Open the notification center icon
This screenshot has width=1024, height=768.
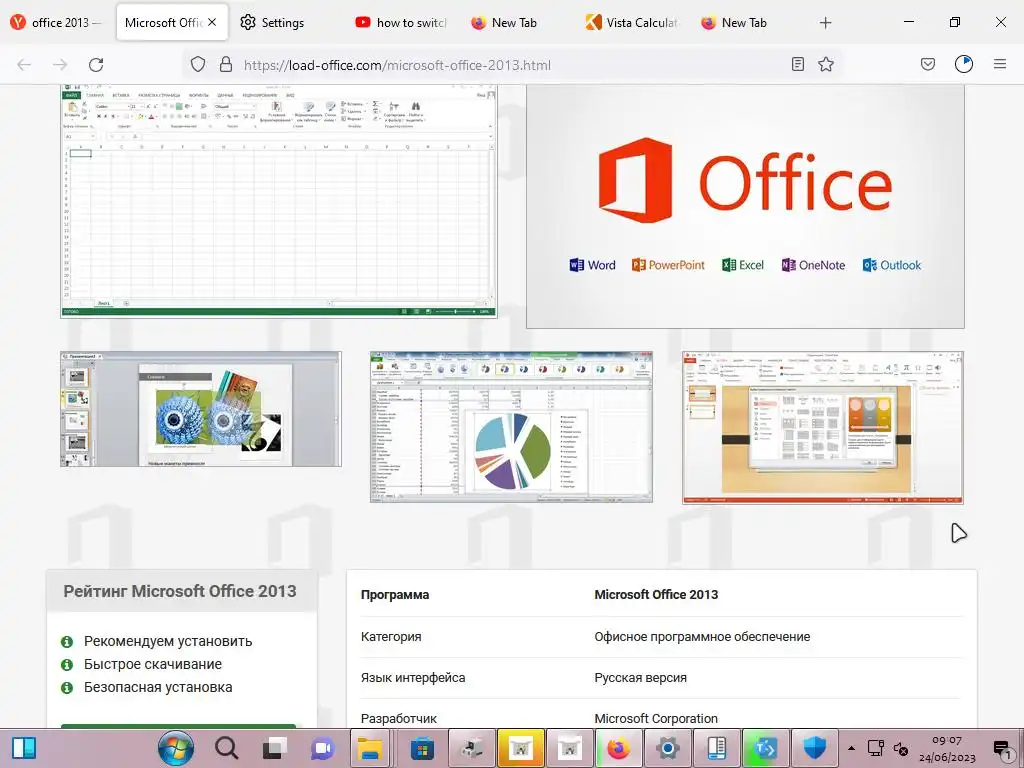[1002, 748]
